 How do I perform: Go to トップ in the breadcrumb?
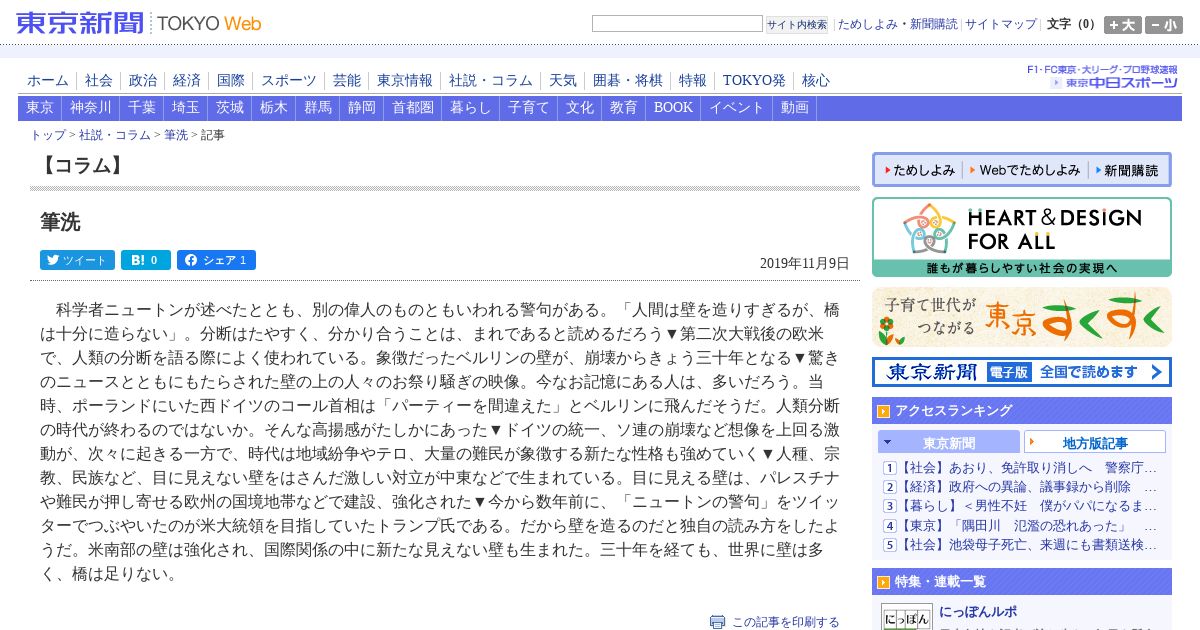[x=48, y=135]
